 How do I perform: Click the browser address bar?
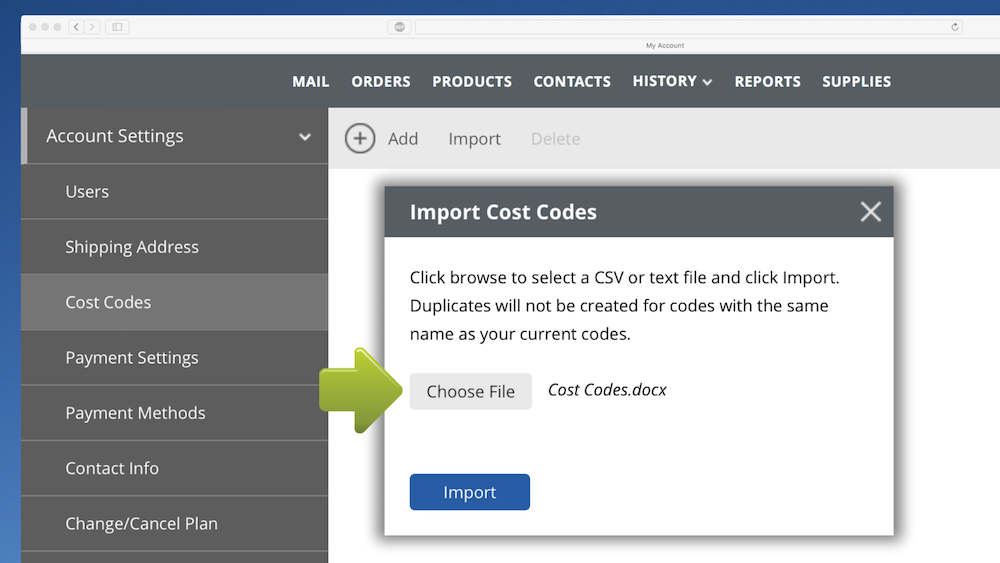689,27
